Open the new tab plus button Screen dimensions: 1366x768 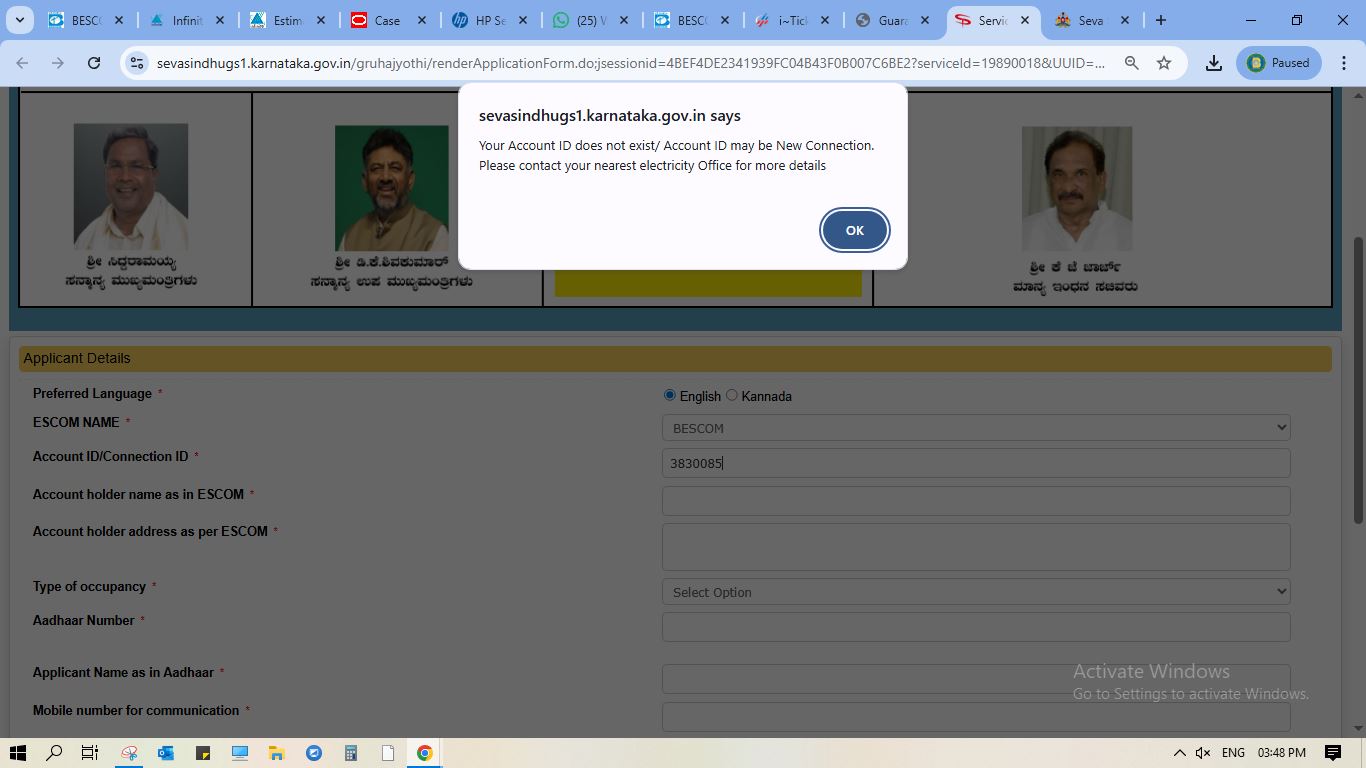pyautogui.click(x=1160, y=20)
